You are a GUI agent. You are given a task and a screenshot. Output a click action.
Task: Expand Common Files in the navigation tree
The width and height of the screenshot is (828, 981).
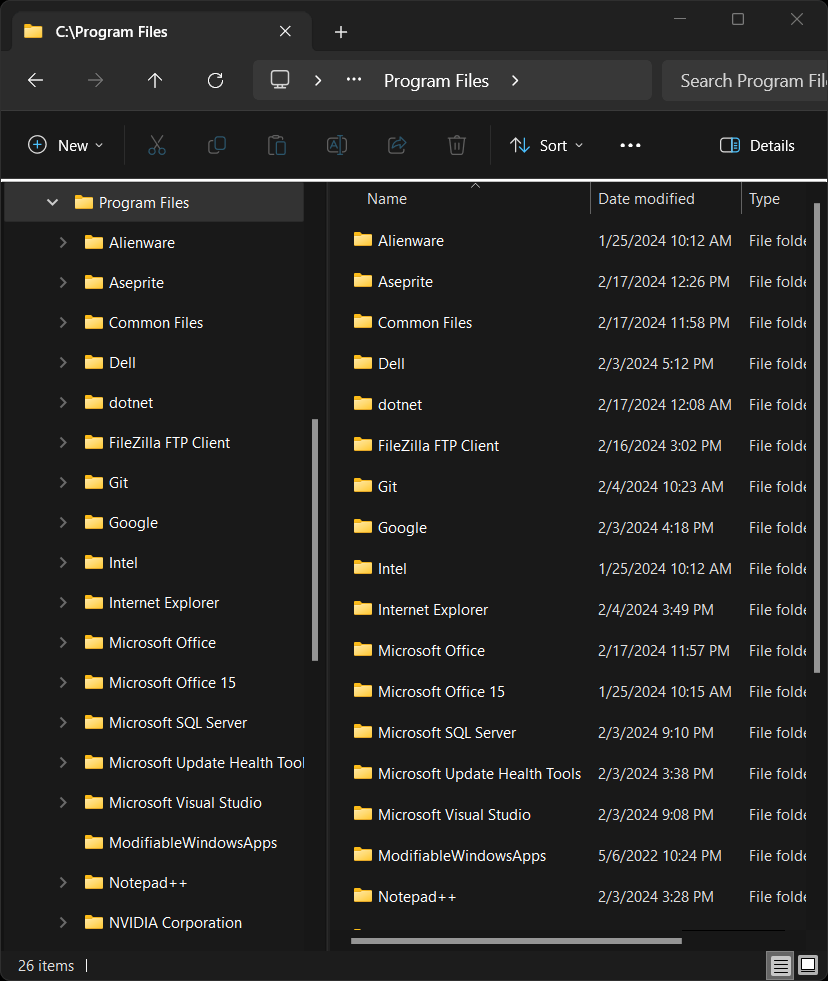[x=63, y=322]
